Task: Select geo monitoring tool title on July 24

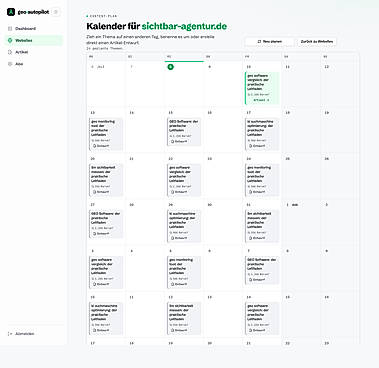Action: [259, 174]
